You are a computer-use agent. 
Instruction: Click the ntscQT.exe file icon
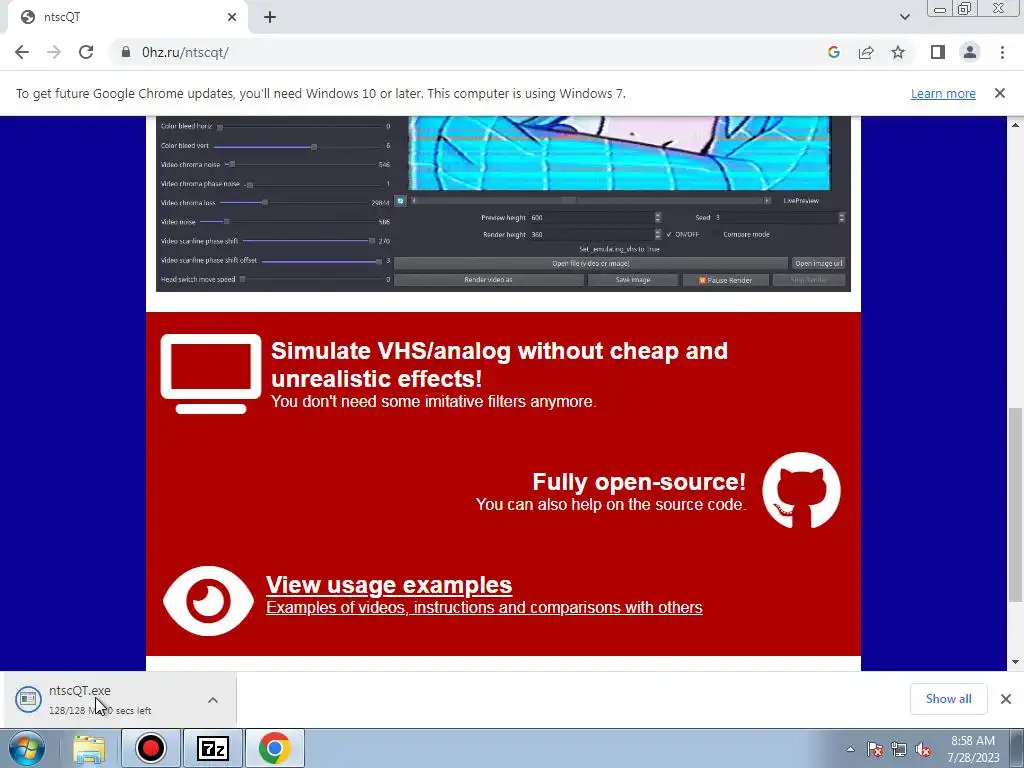pos(28,699)
